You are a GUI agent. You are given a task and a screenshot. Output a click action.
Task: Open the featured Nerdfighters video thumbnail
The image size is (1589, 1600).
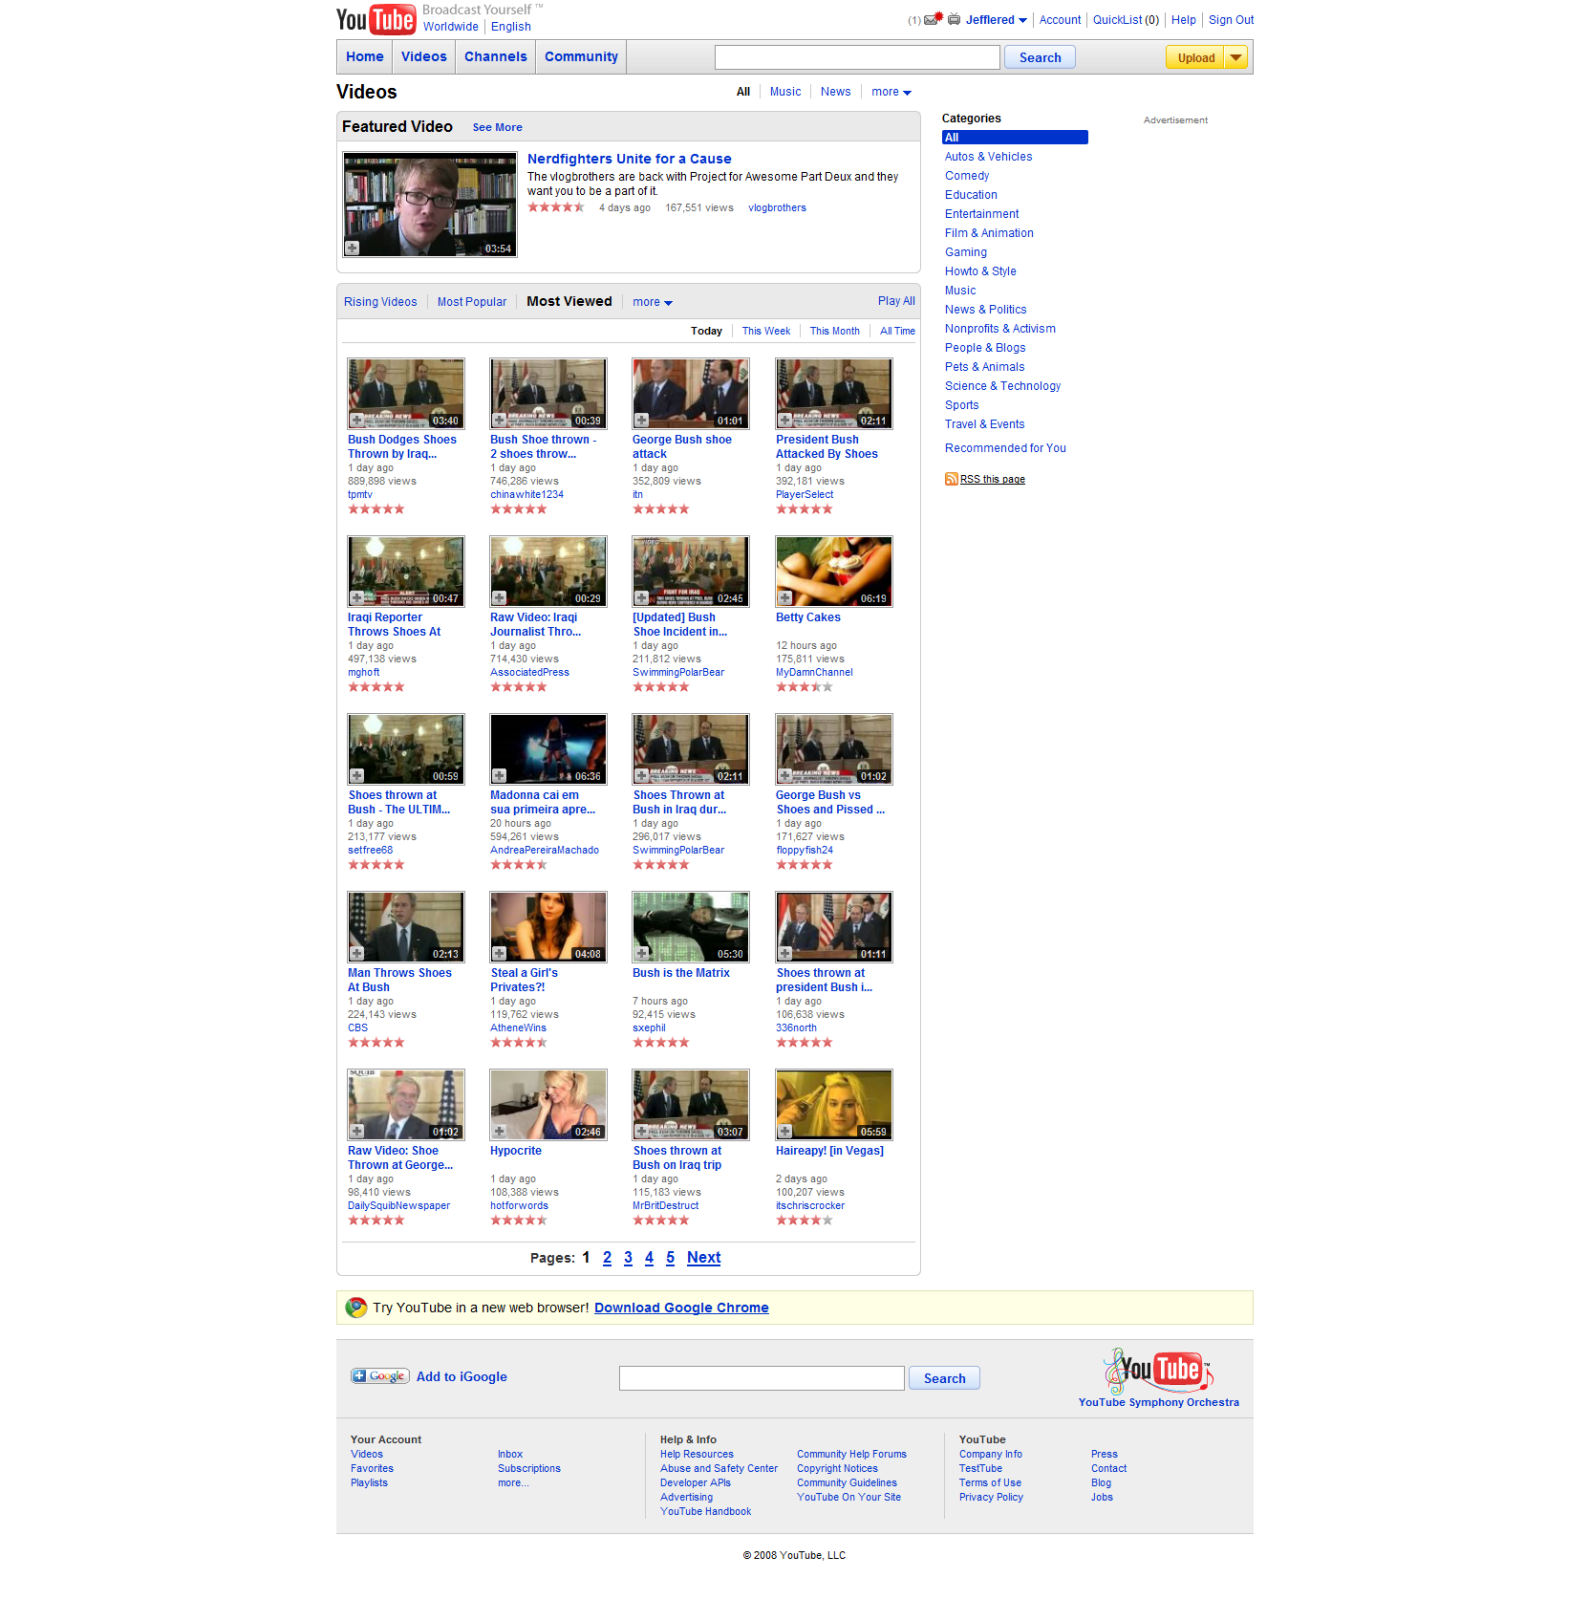pyautogui.click(x=430, y=205)
